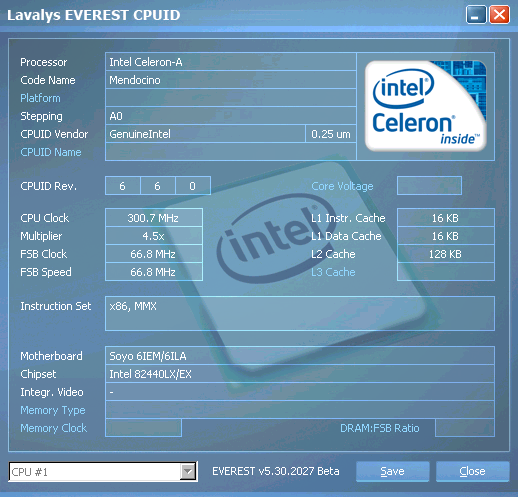Close the EVEREST CPUID panel

click(x=472, y=471)
